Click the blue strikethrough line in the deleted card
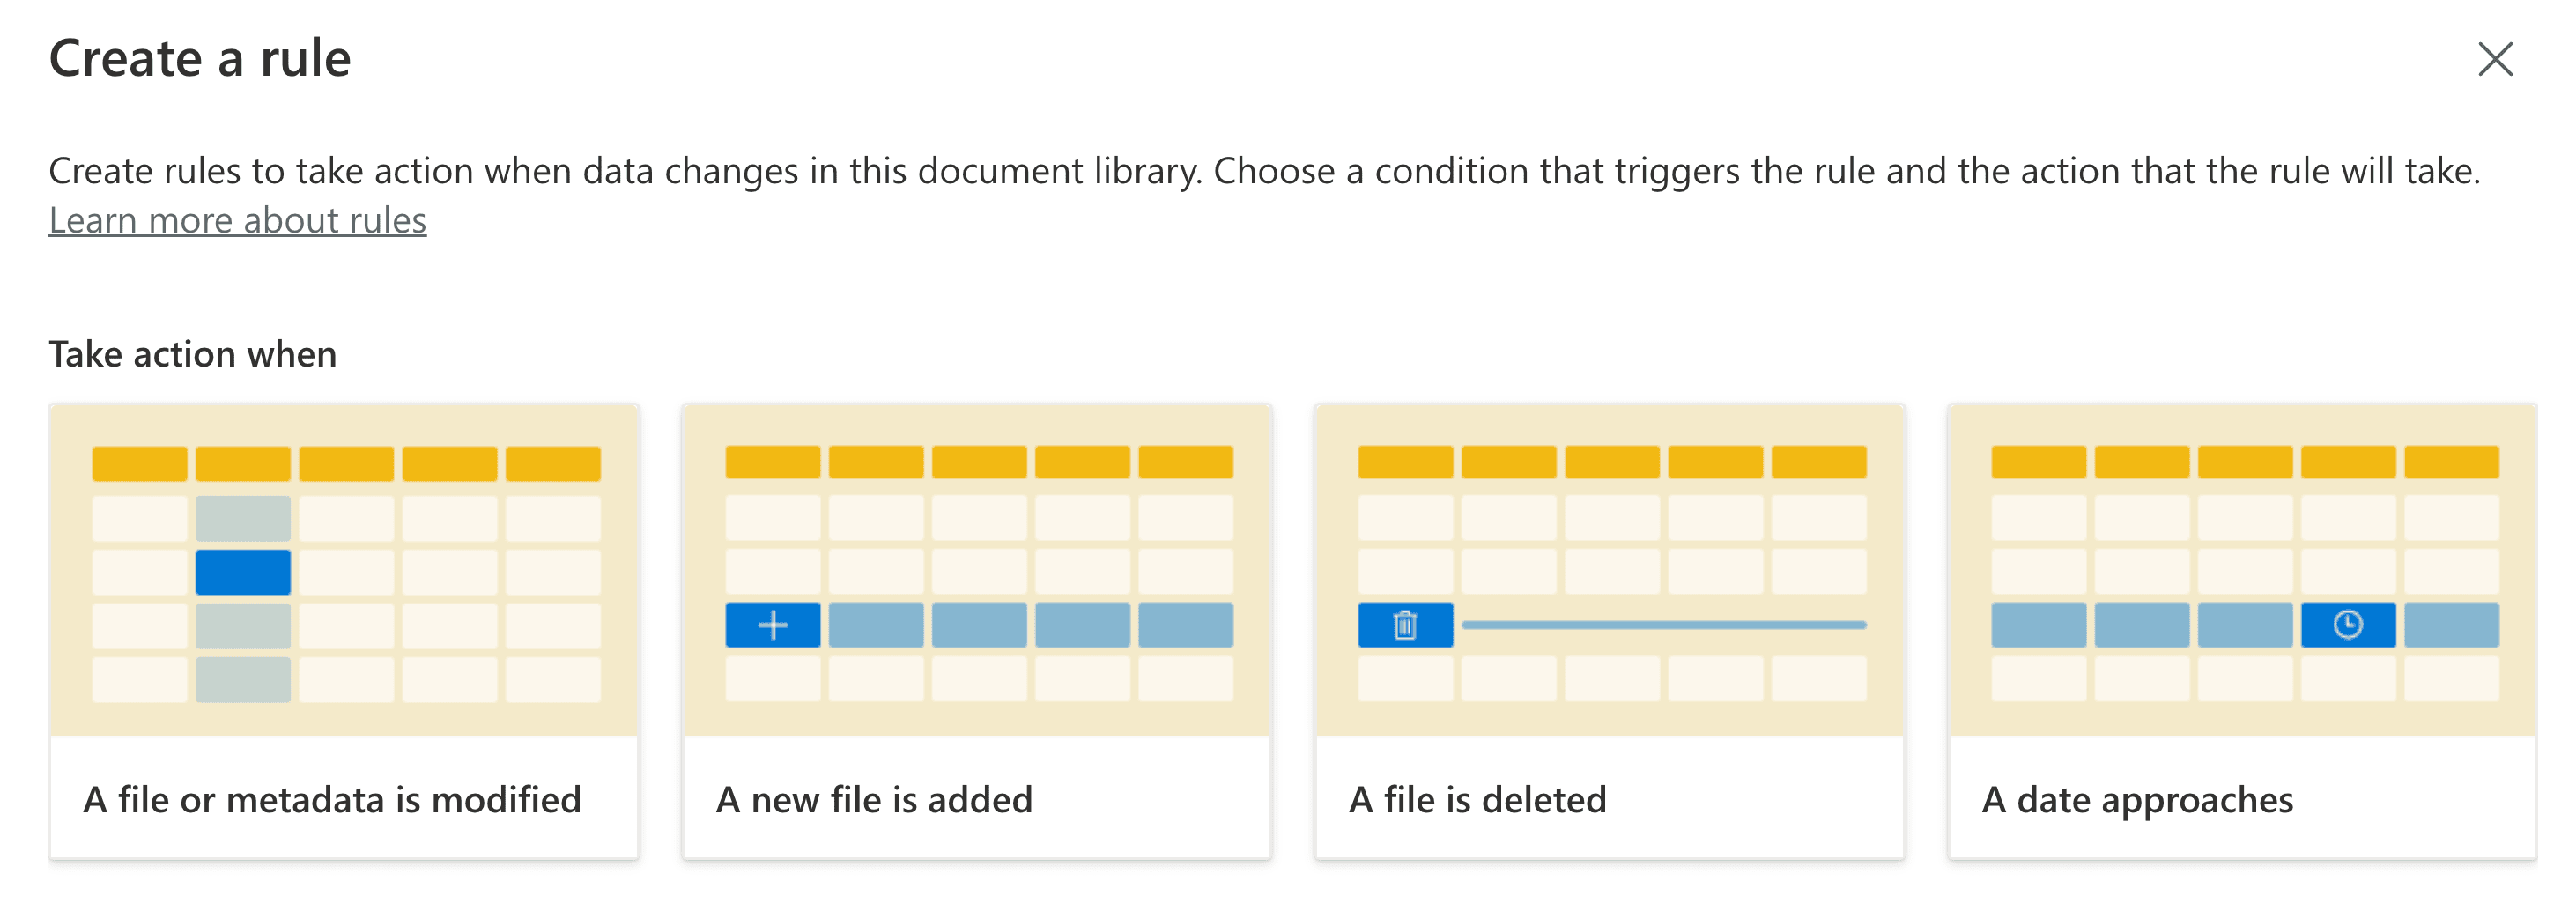This screenshot has width=2576, height=911. 1665,624
